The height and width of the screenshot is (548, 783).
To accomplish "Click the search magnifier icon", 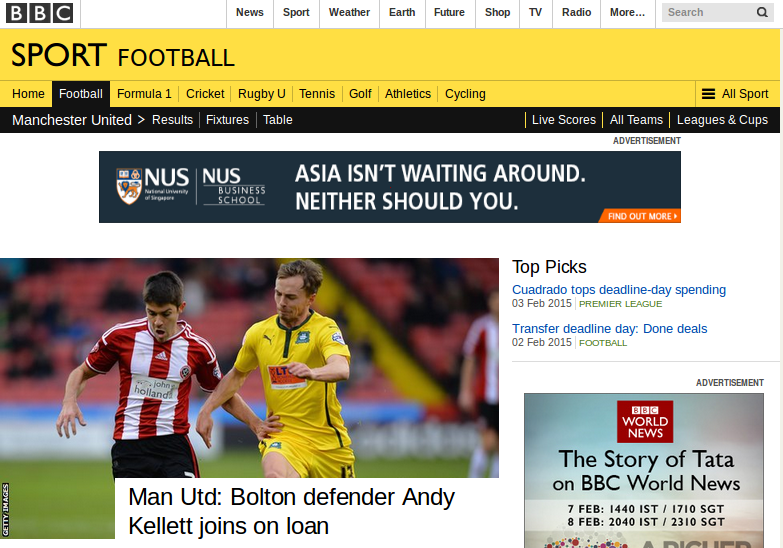I will tap(762, 12).
